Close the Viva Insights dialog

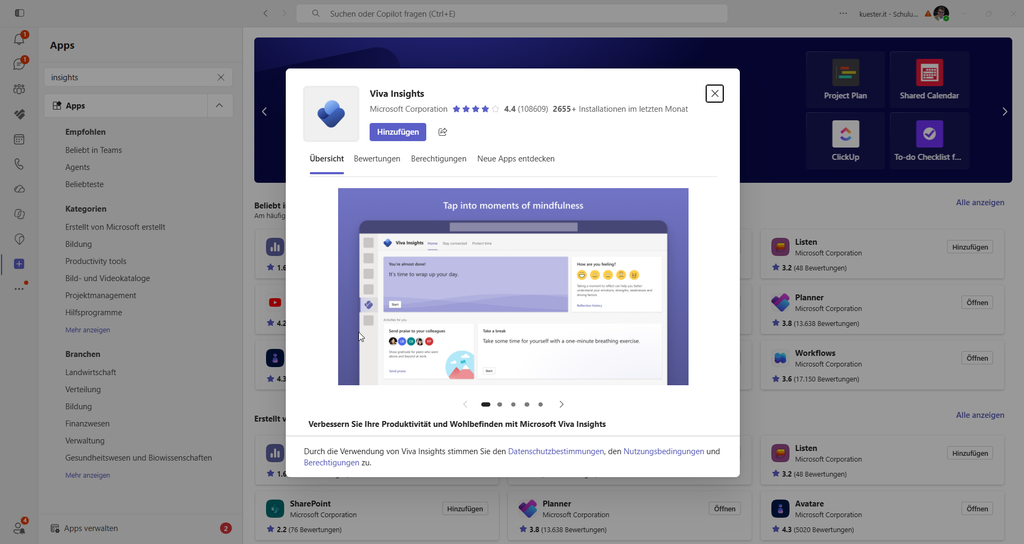click(714, 93)
